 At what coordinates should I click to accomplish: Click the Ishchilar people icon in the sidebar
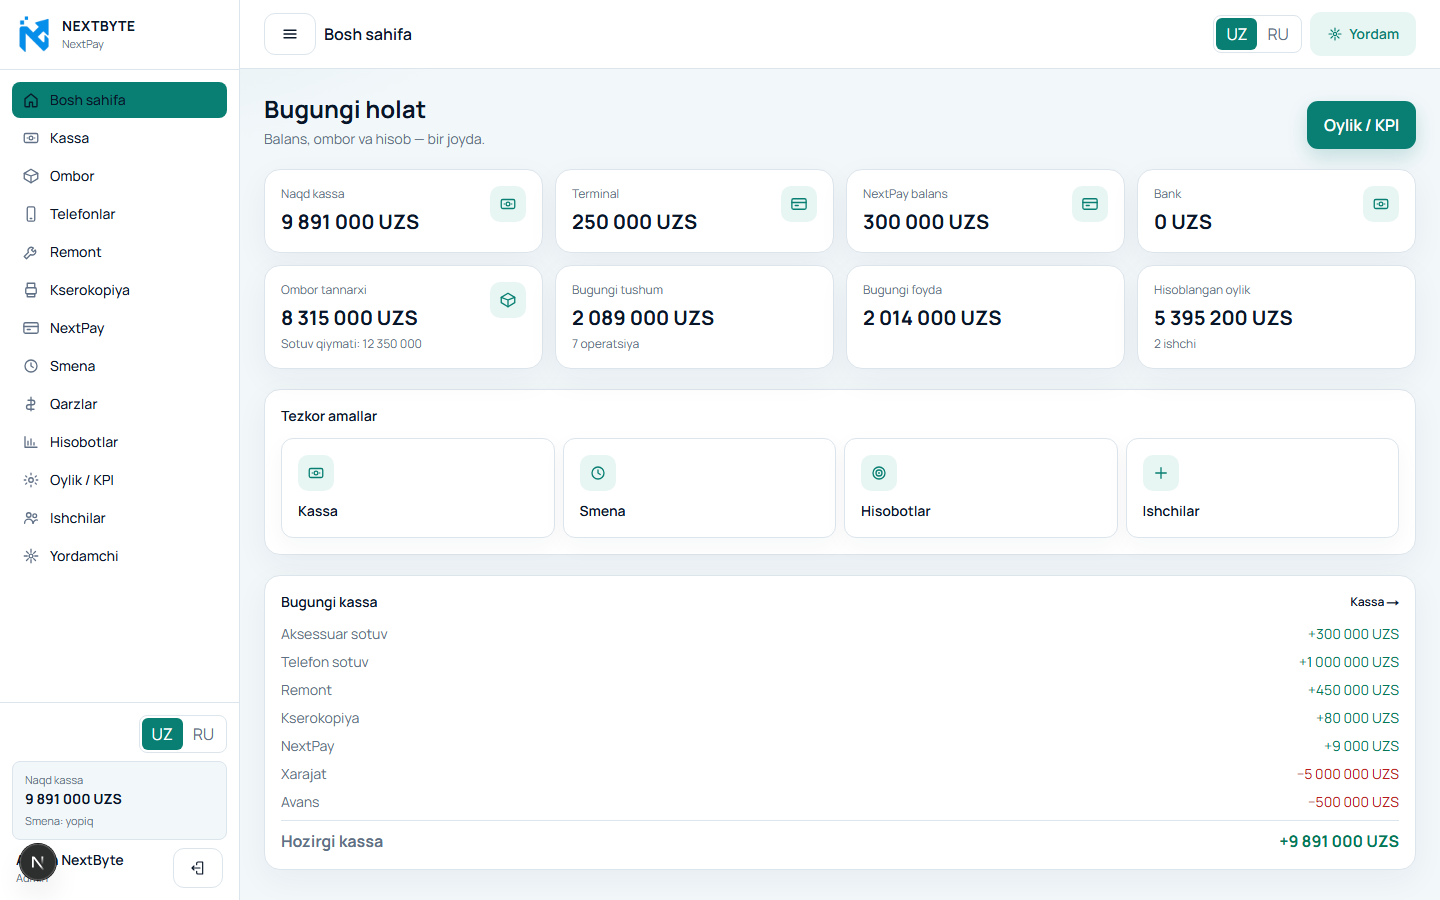31,518
